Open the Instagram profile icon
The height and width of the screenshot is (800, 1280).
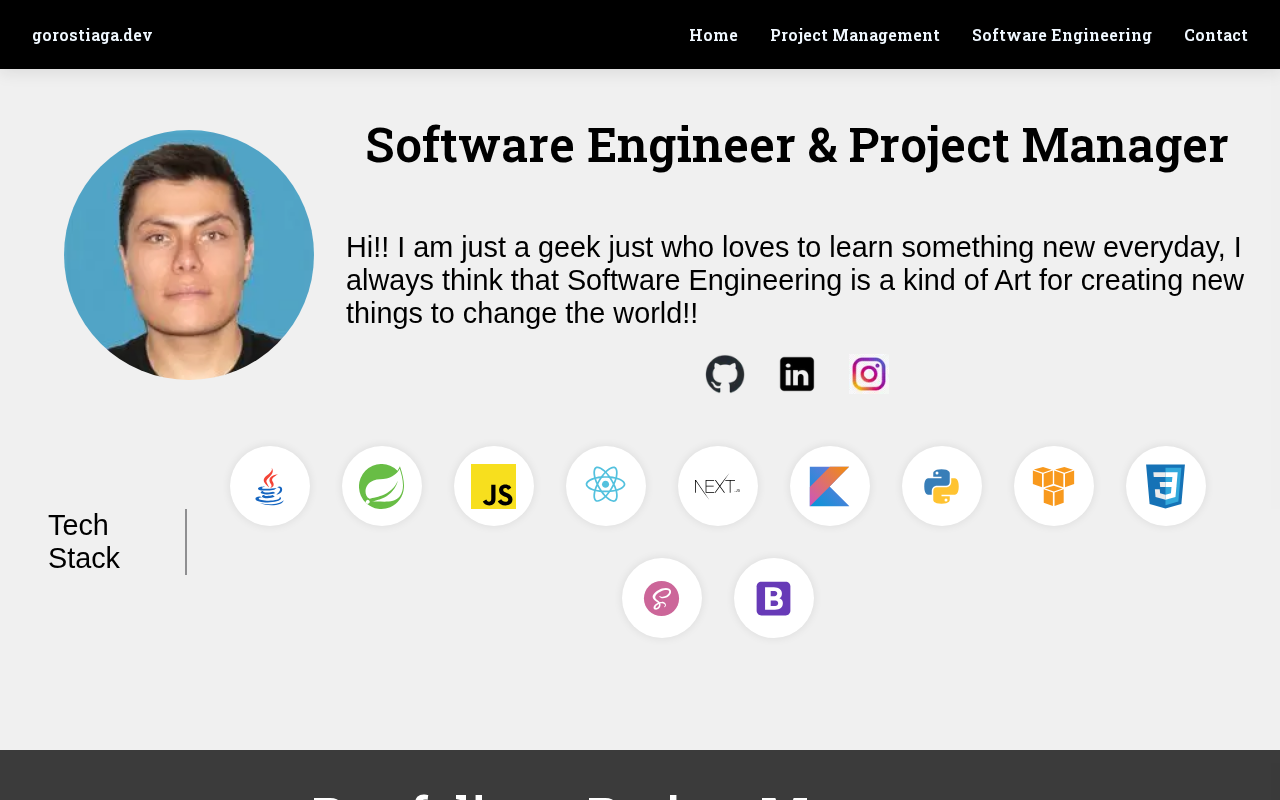pyautogui.click(x=869, y=374)
